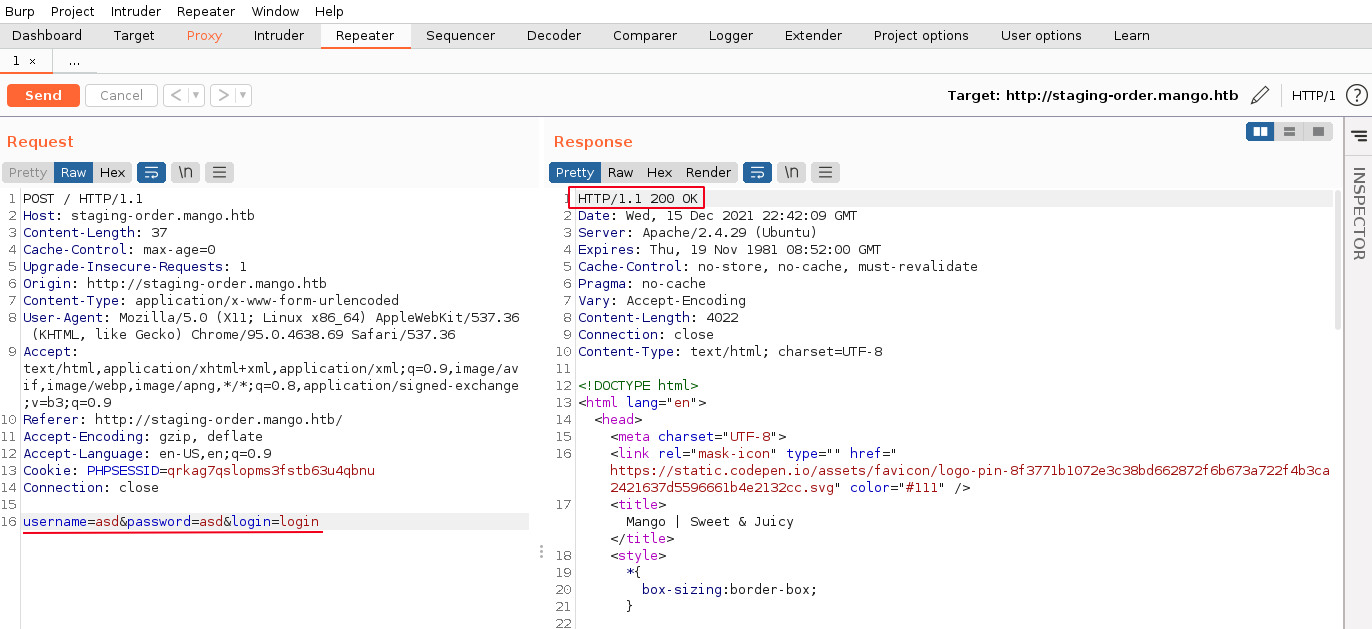Image resolution: width=1372 pixels, height=629 pixels.
Task: Open the Request pane hamburger menu
Action: 219,172
